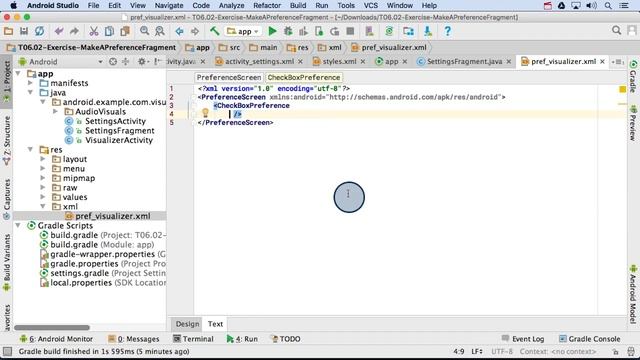Expand the layout folder
The height and width of the screenshot is (360, 640).
[x=43, y=159]
